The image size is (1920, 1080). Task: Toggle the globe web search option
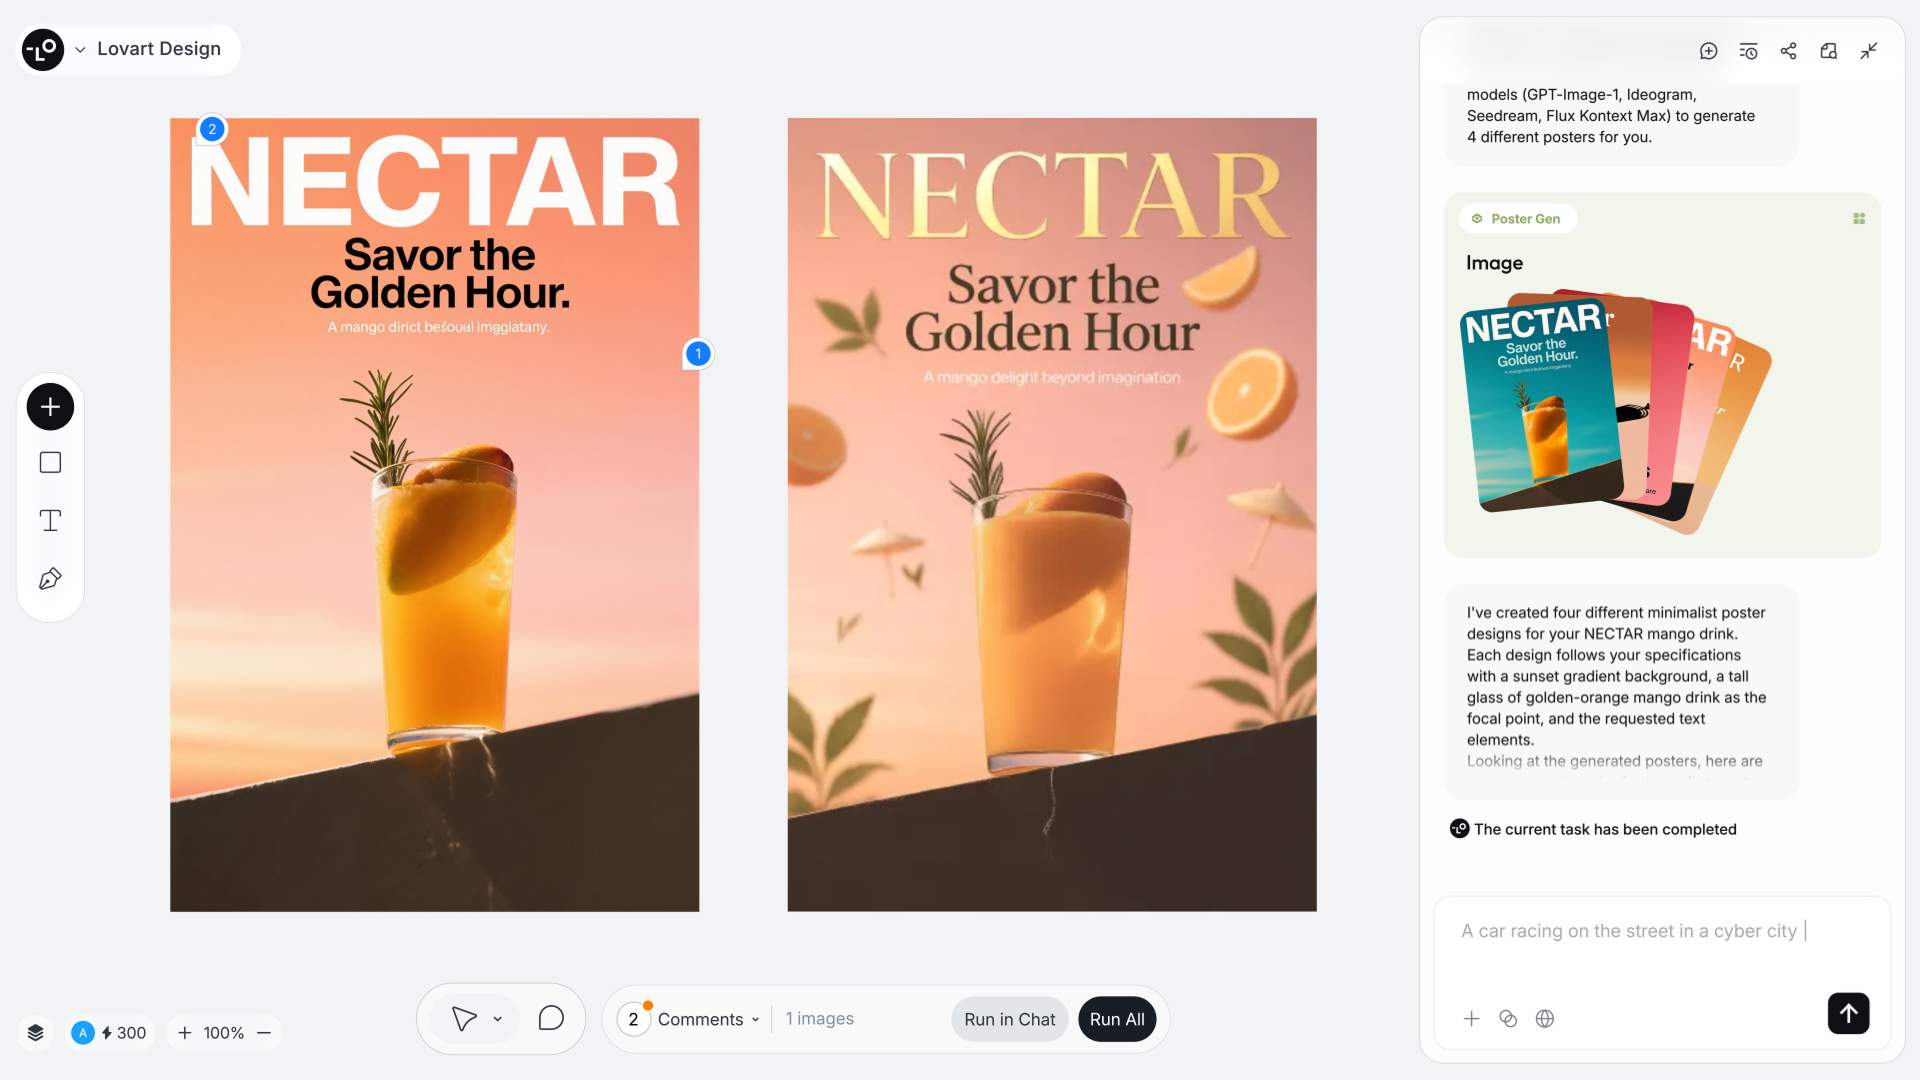click(x=1545, y=1019)
